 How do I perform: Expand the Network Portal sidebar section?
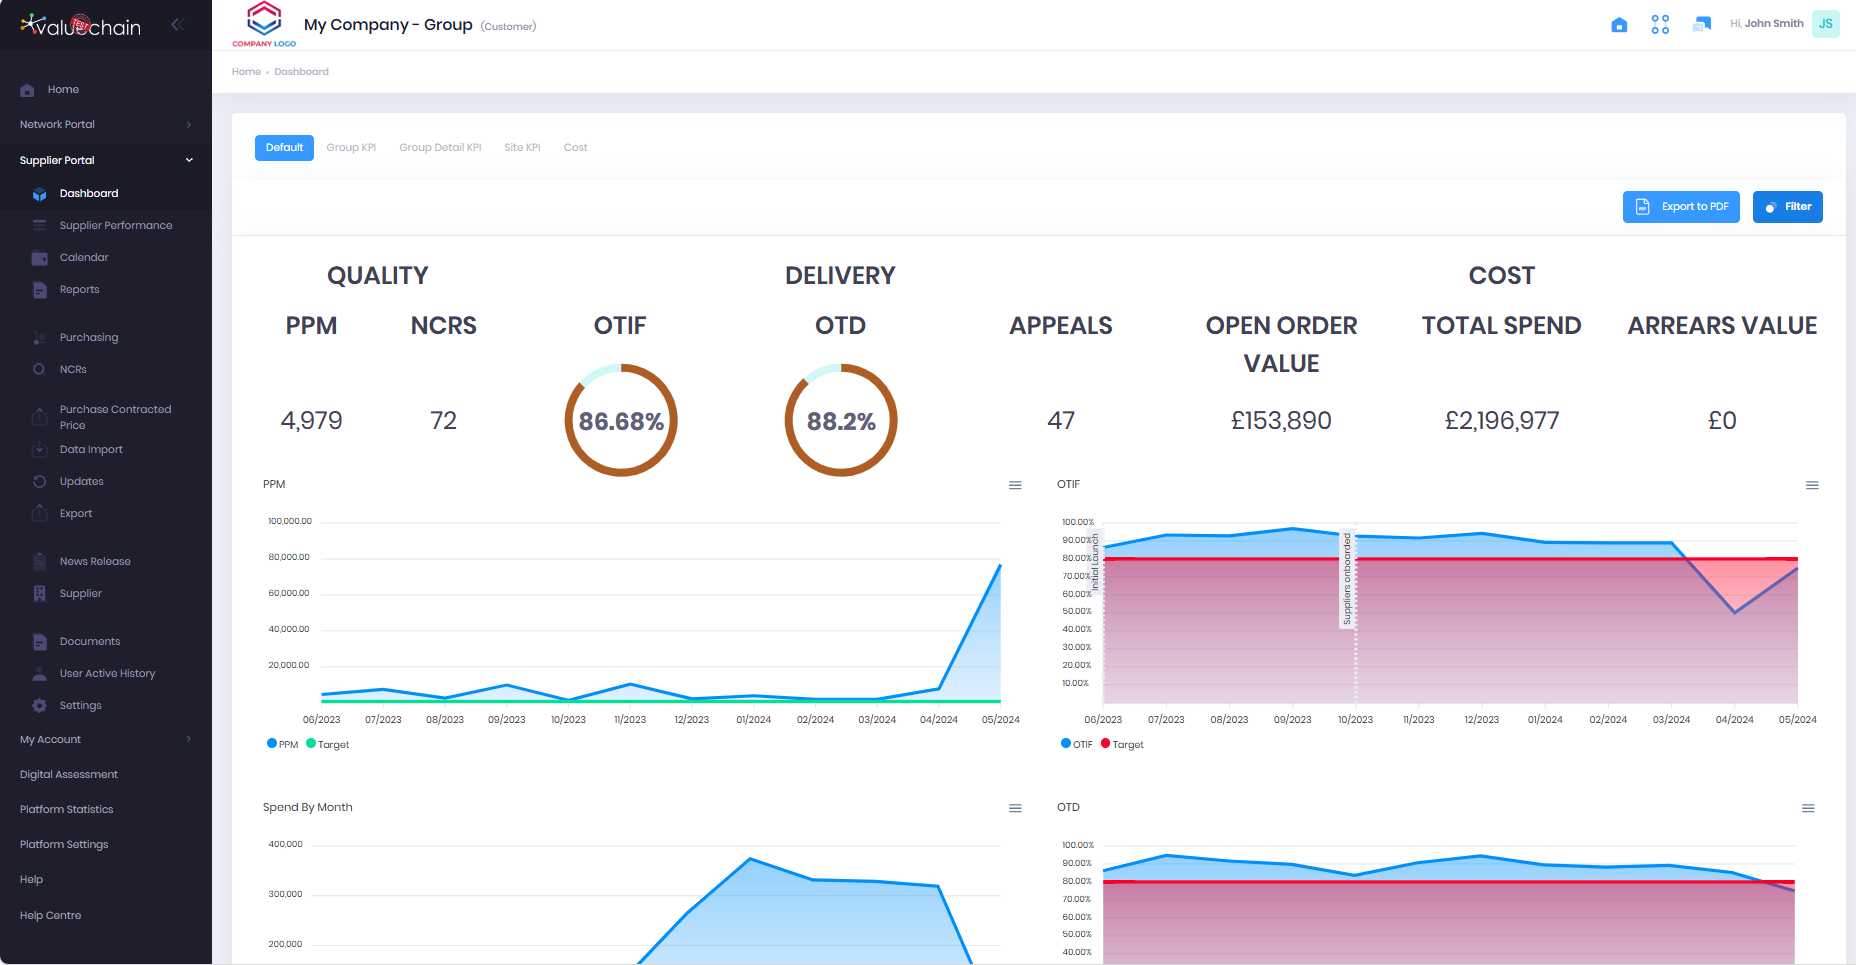(x=105, y=125)
